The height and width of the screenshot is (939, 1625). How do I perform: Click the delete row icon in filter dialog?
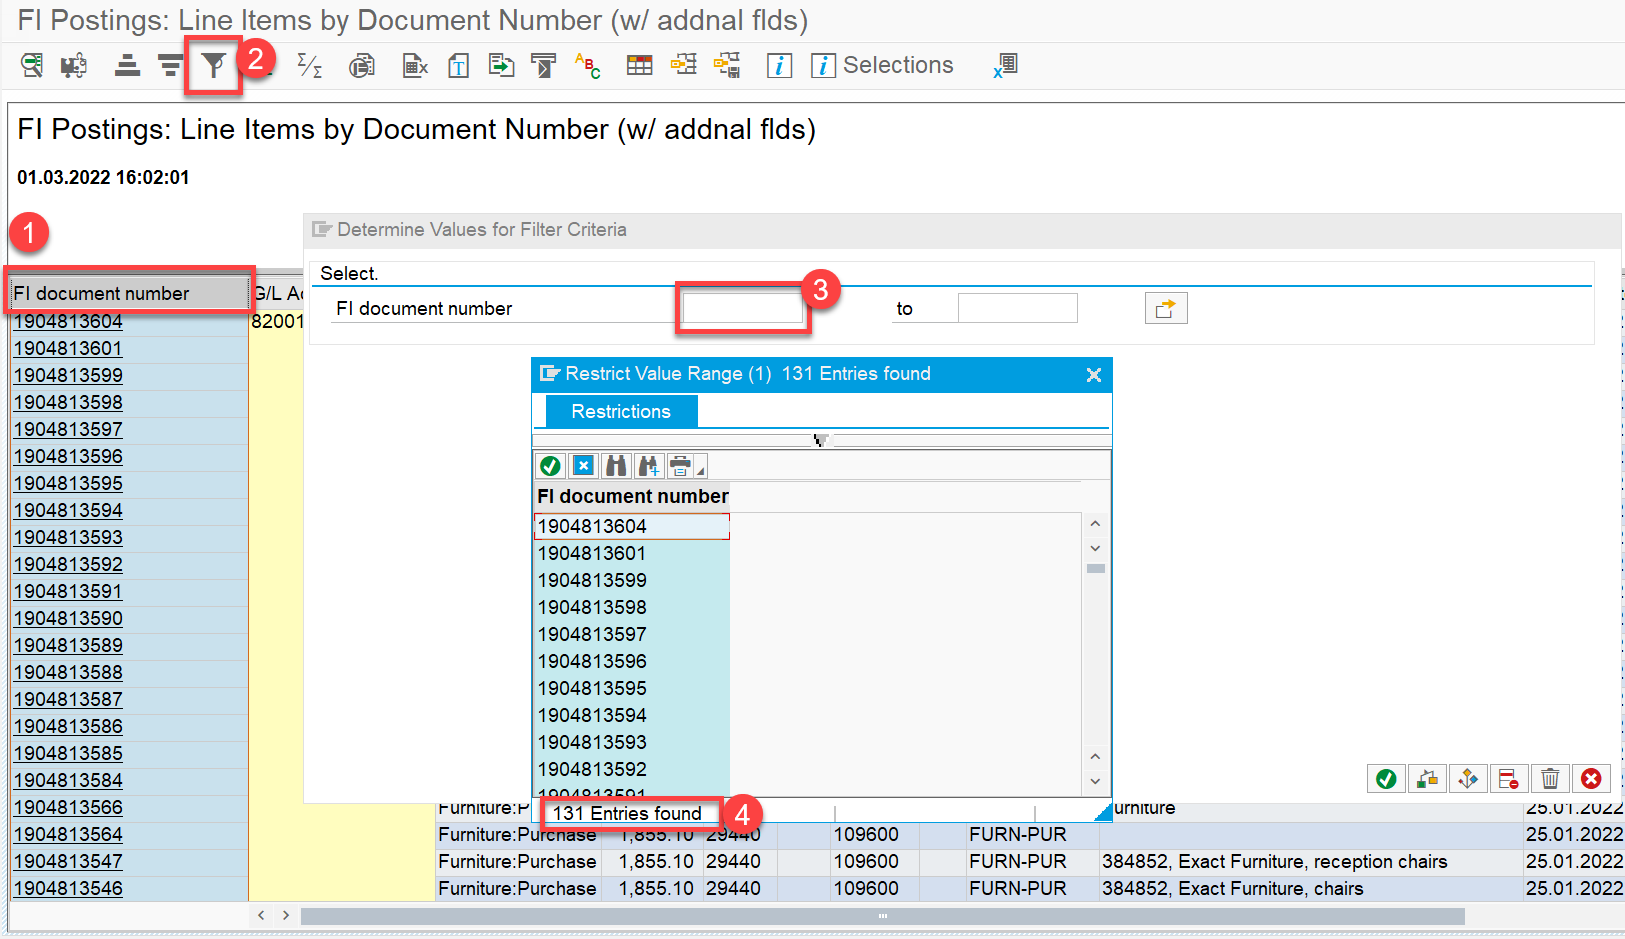(1509, 778)
